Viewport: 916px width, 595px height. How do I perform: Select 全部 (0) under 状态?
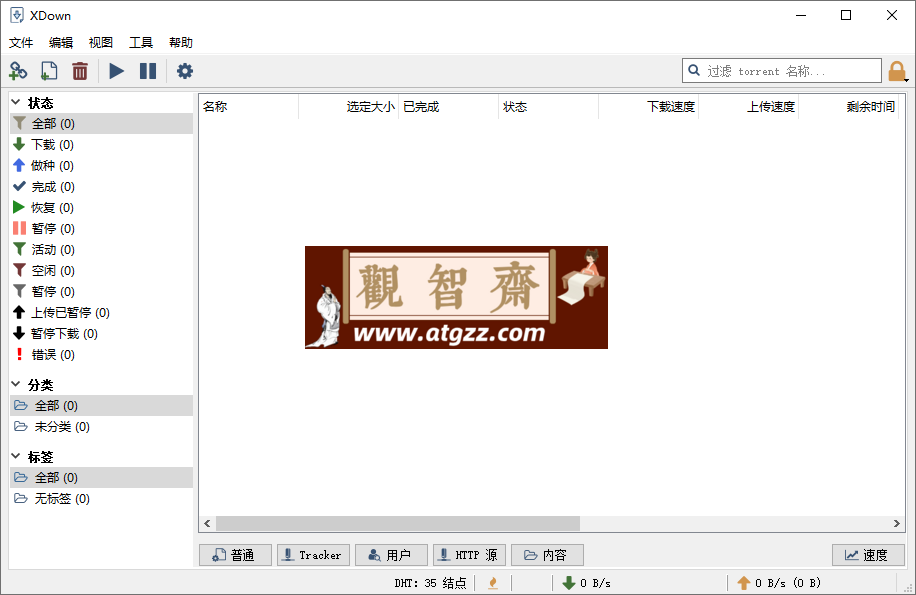(102, 124)
